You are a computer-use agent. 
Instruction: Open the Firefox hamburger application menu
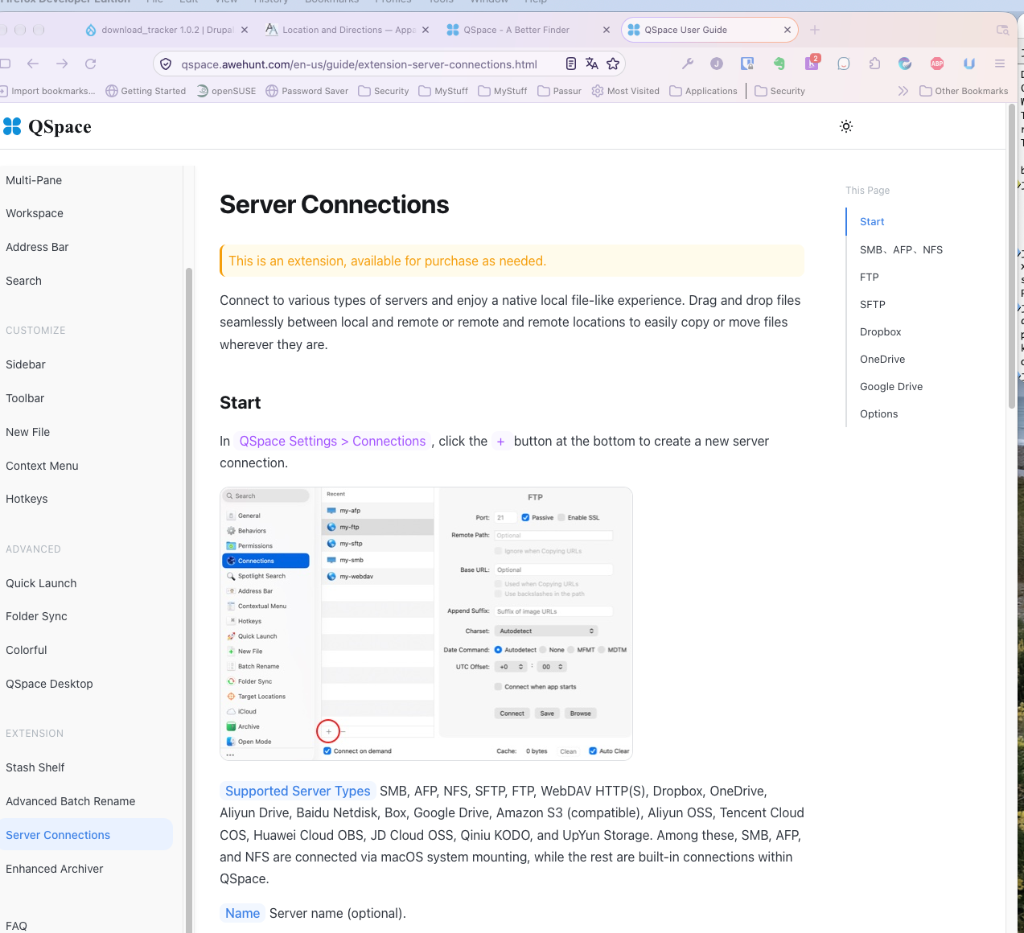point(999,63)
